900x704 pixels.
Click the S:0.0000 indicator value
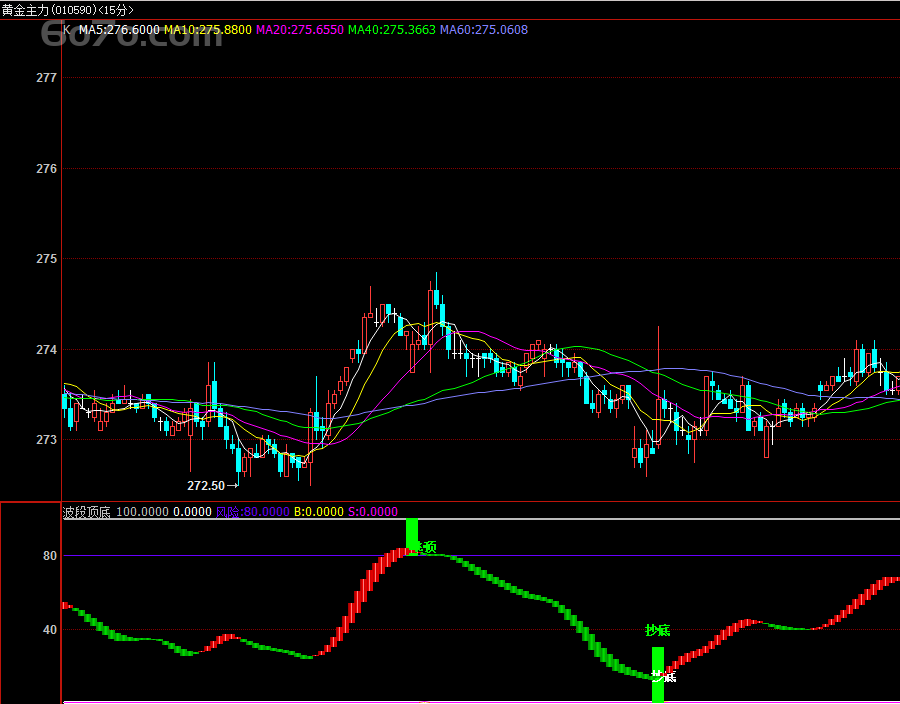[371, 512]
